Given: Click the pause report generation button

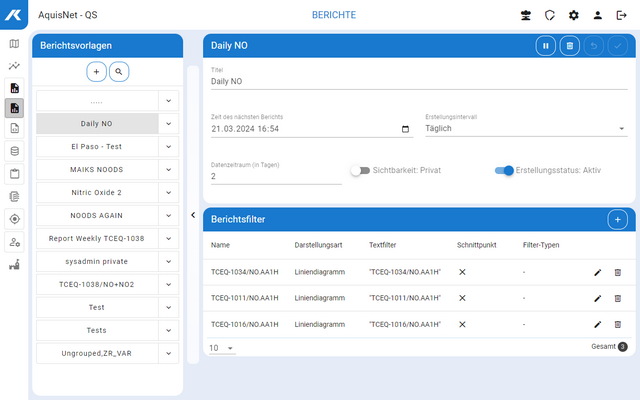Looking at the screenshot, I should pyautogui.click(x=546, y=46).
